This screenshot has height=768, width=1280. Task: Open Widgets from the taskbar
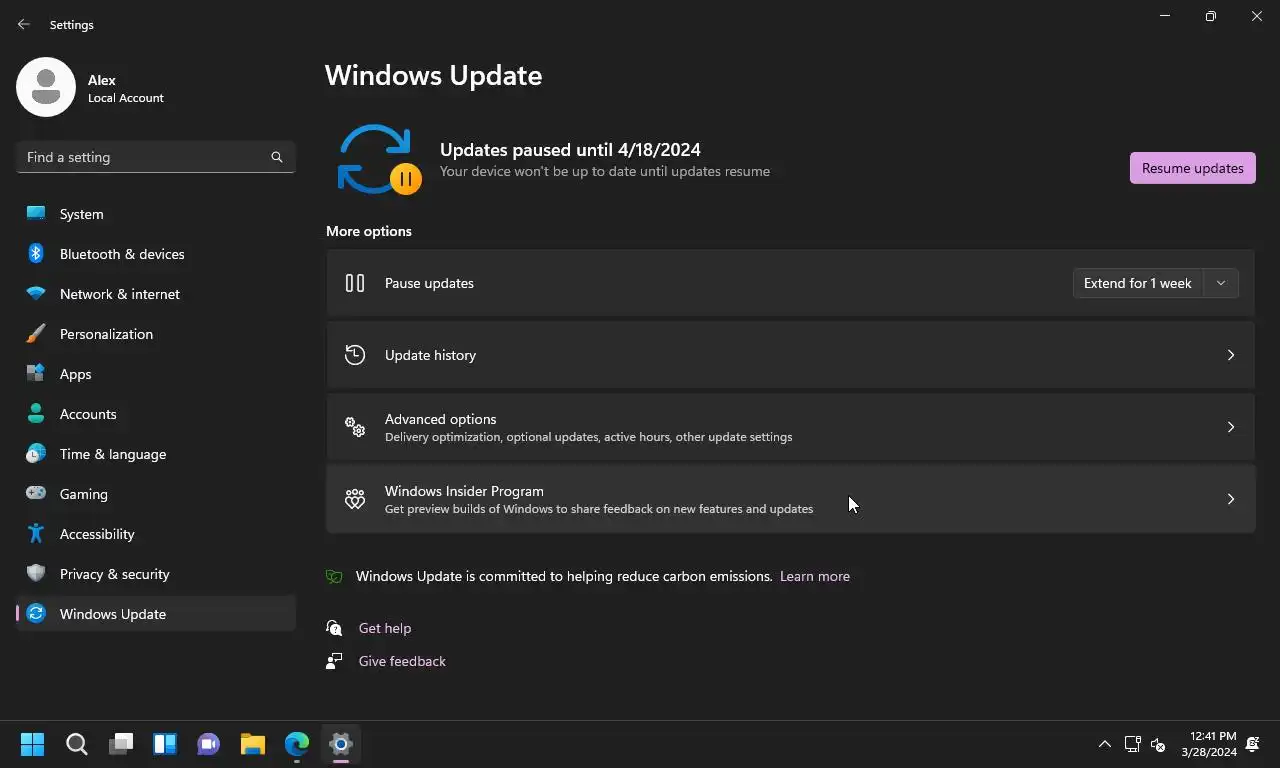tap(165, 744)
